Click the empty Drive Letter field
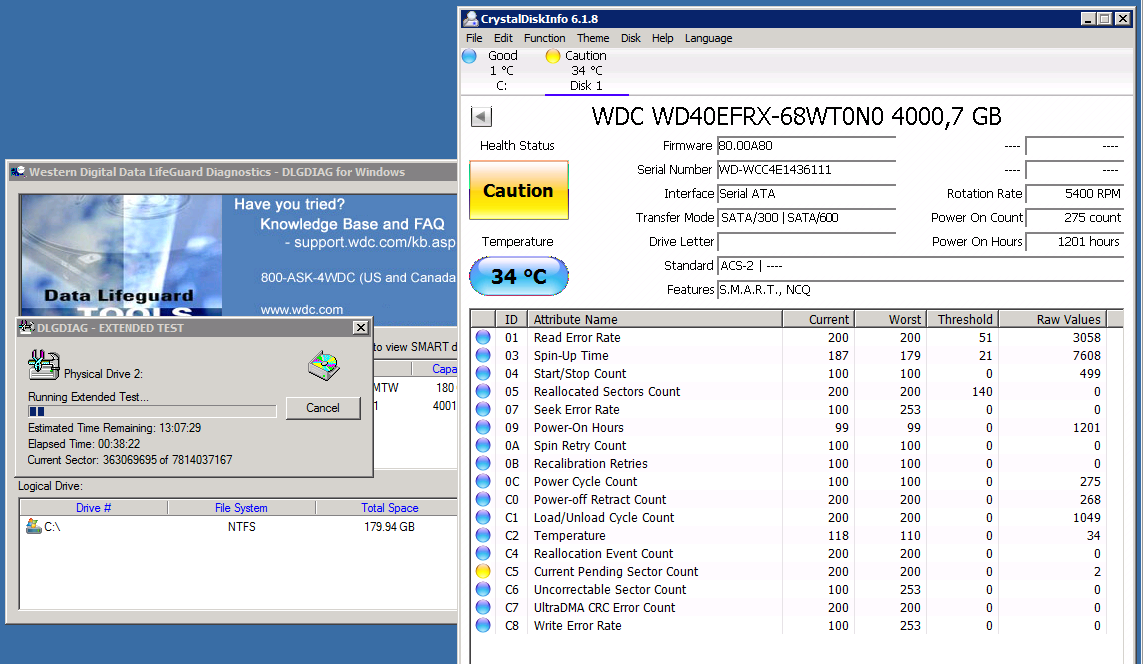Image resolution: width=1143 pixels, height=664 pixels. (x=805, y=242)
